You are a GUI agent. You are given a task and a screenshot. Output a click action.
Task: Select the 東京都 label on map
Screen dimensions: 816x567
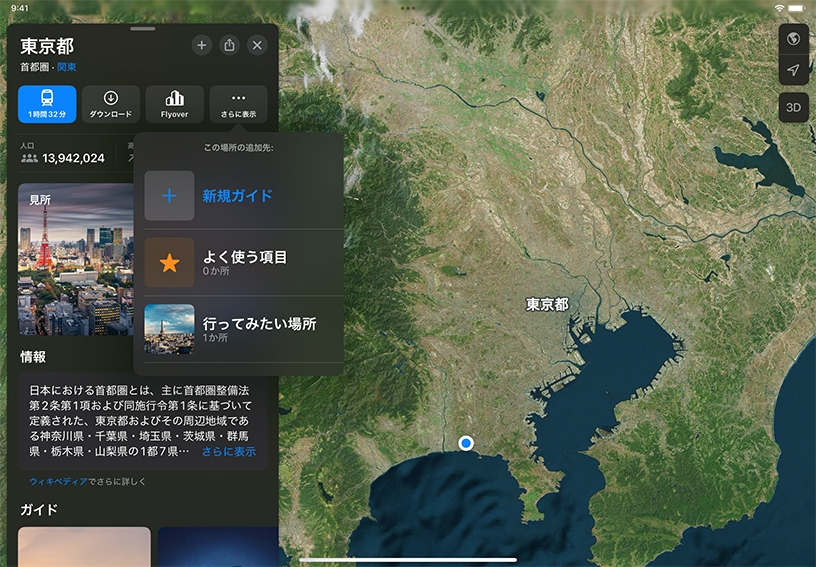click(547, 304)
